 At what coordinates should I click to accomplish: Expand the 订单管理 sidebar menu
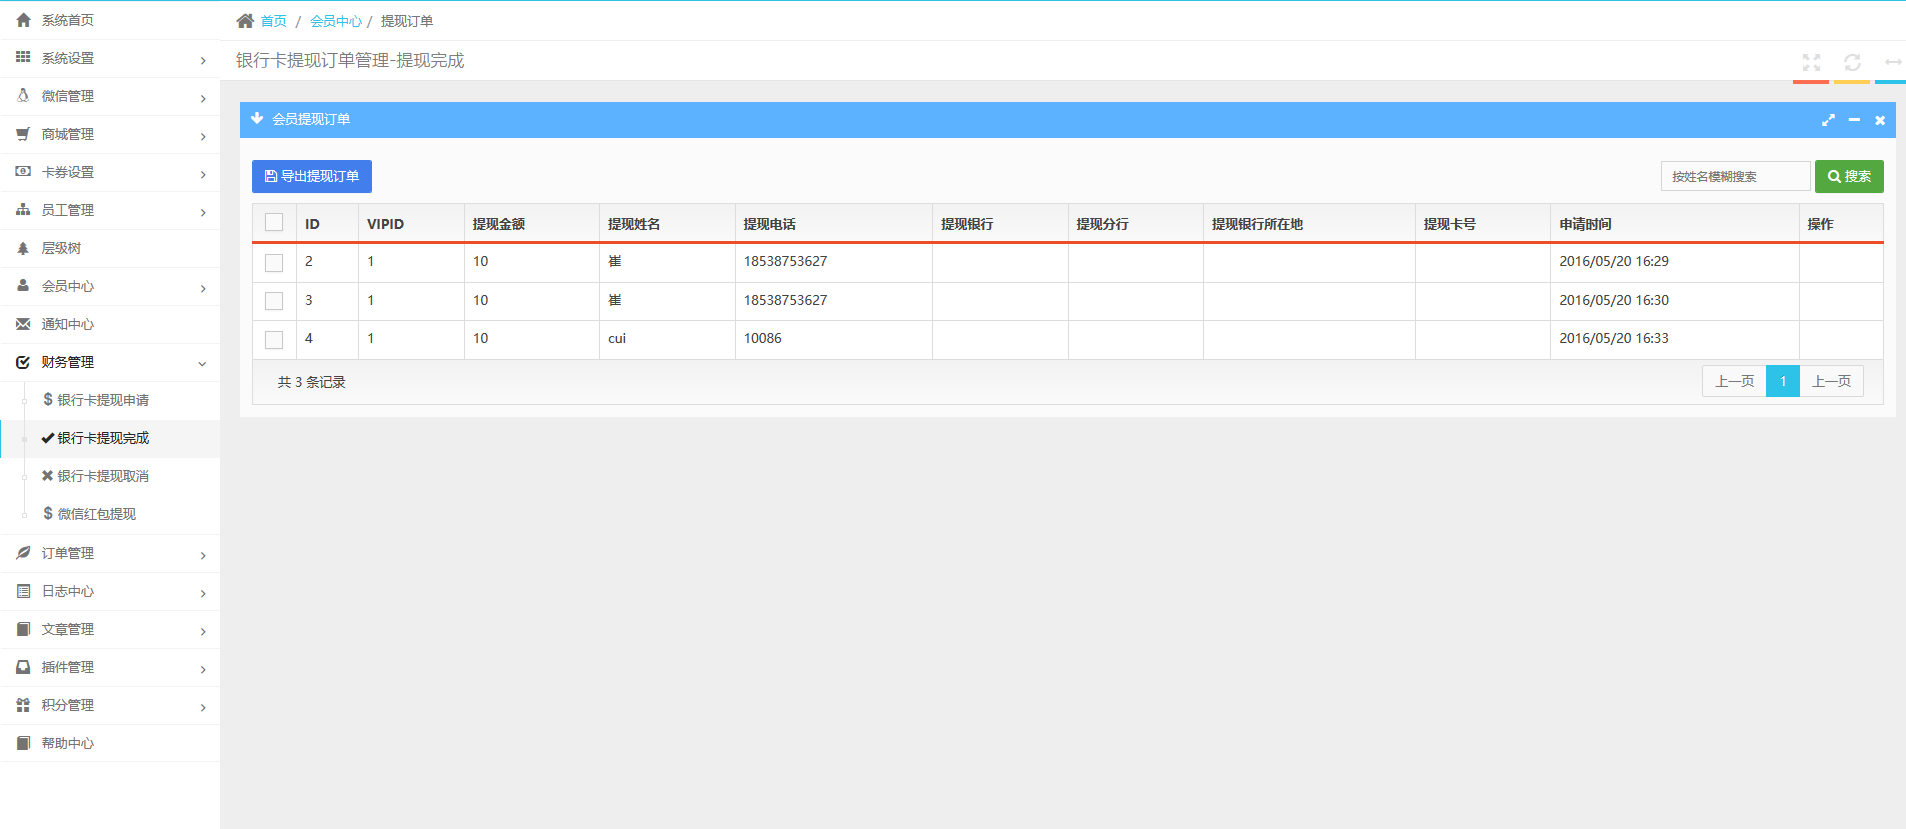coord(110,554)
